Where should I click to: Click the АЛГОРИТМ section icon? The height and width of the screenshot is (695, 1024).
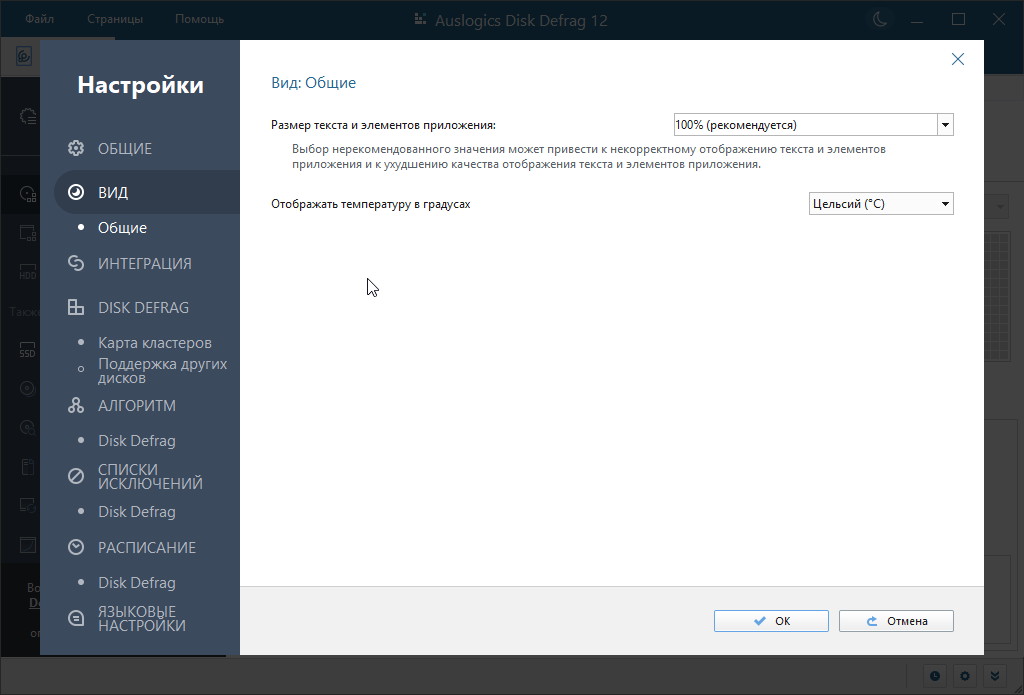(76, 405)
